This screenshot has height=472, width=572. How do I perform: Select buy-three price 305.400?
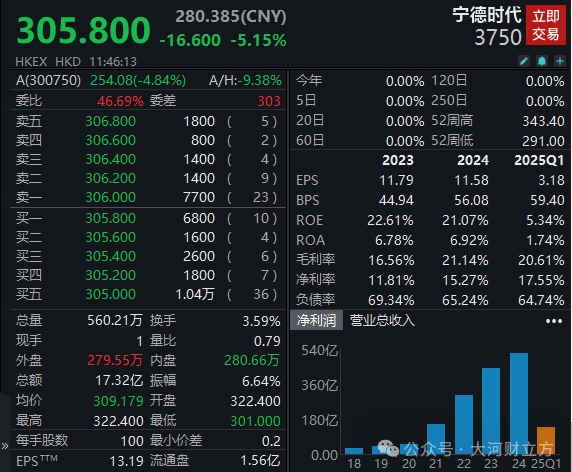click(111, 256)
